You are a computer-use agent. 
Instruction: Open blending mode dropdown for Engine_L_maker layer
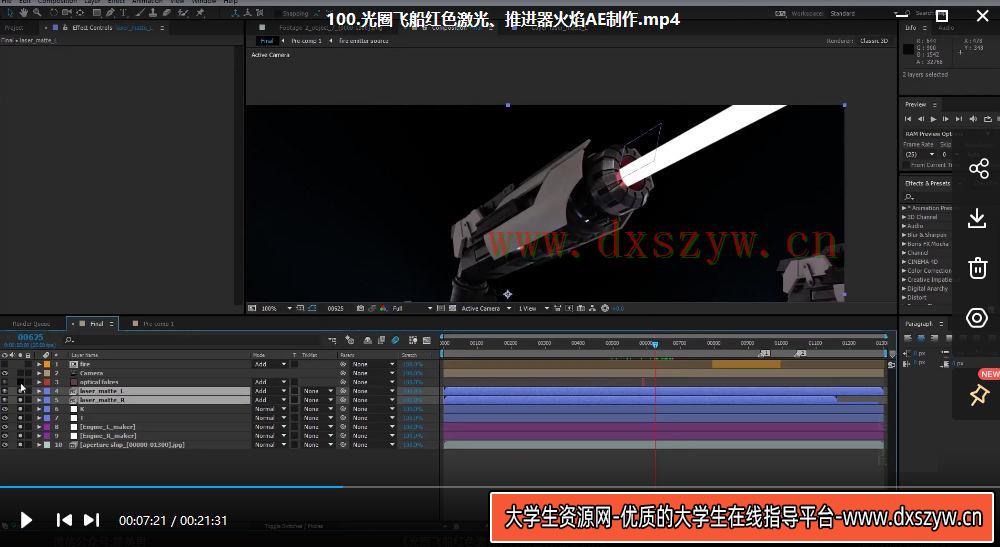(x=270, y=427)
